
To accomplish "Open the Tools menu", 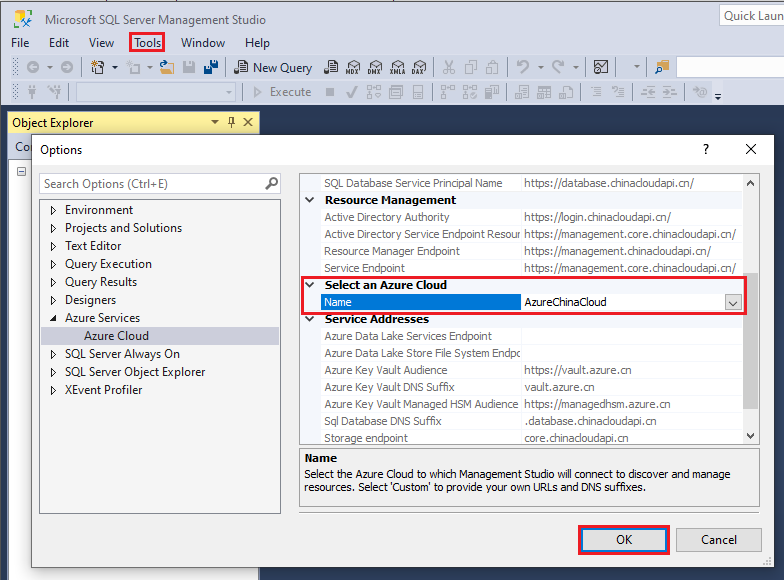I will [x=148, y=43].
